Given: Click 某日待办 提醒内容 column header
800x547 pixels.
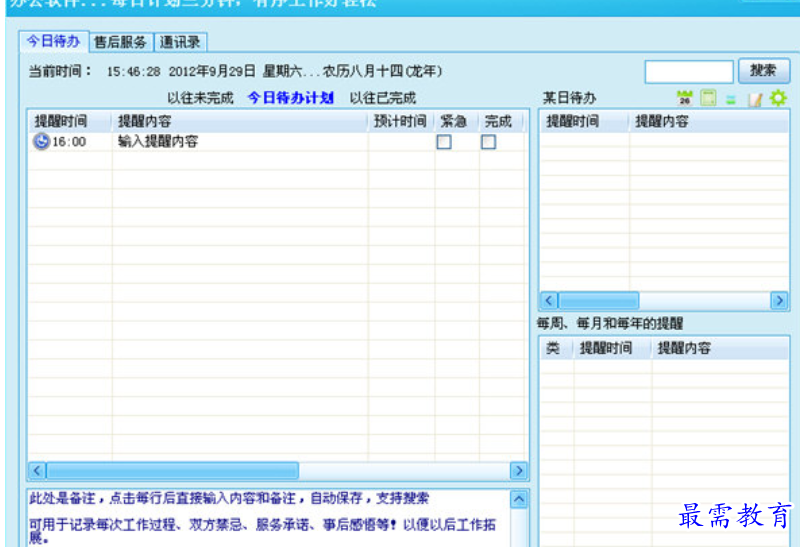Looking at the screenshot, I should coord(709,121).
